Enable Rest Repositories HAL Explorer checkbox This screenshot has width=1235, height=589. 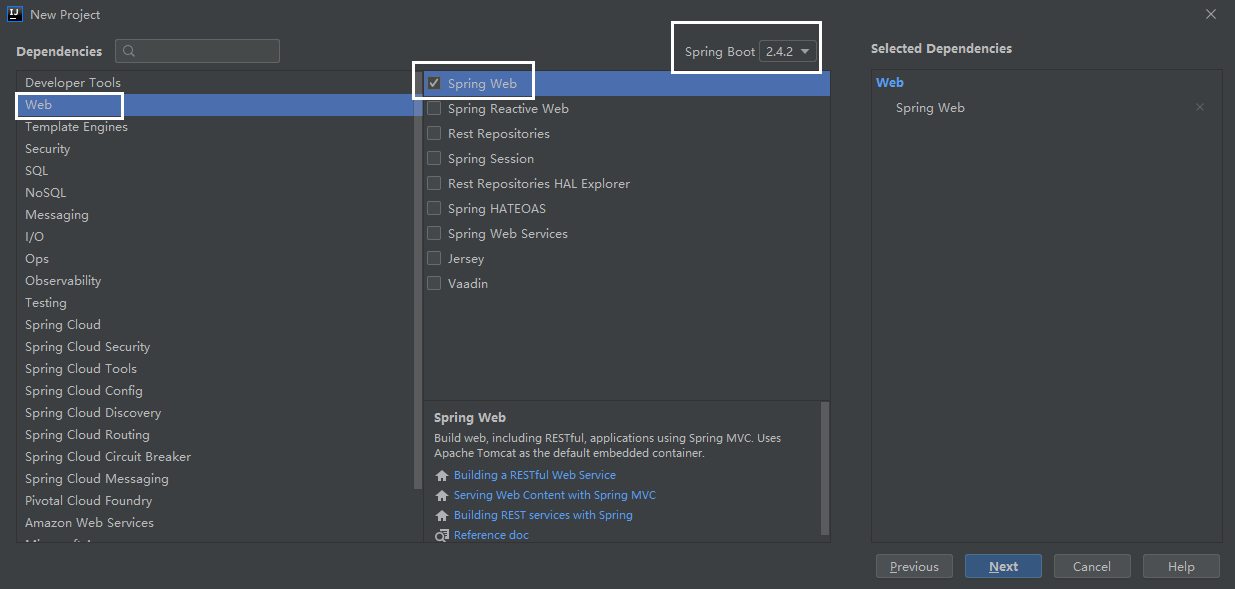point(434,184)
